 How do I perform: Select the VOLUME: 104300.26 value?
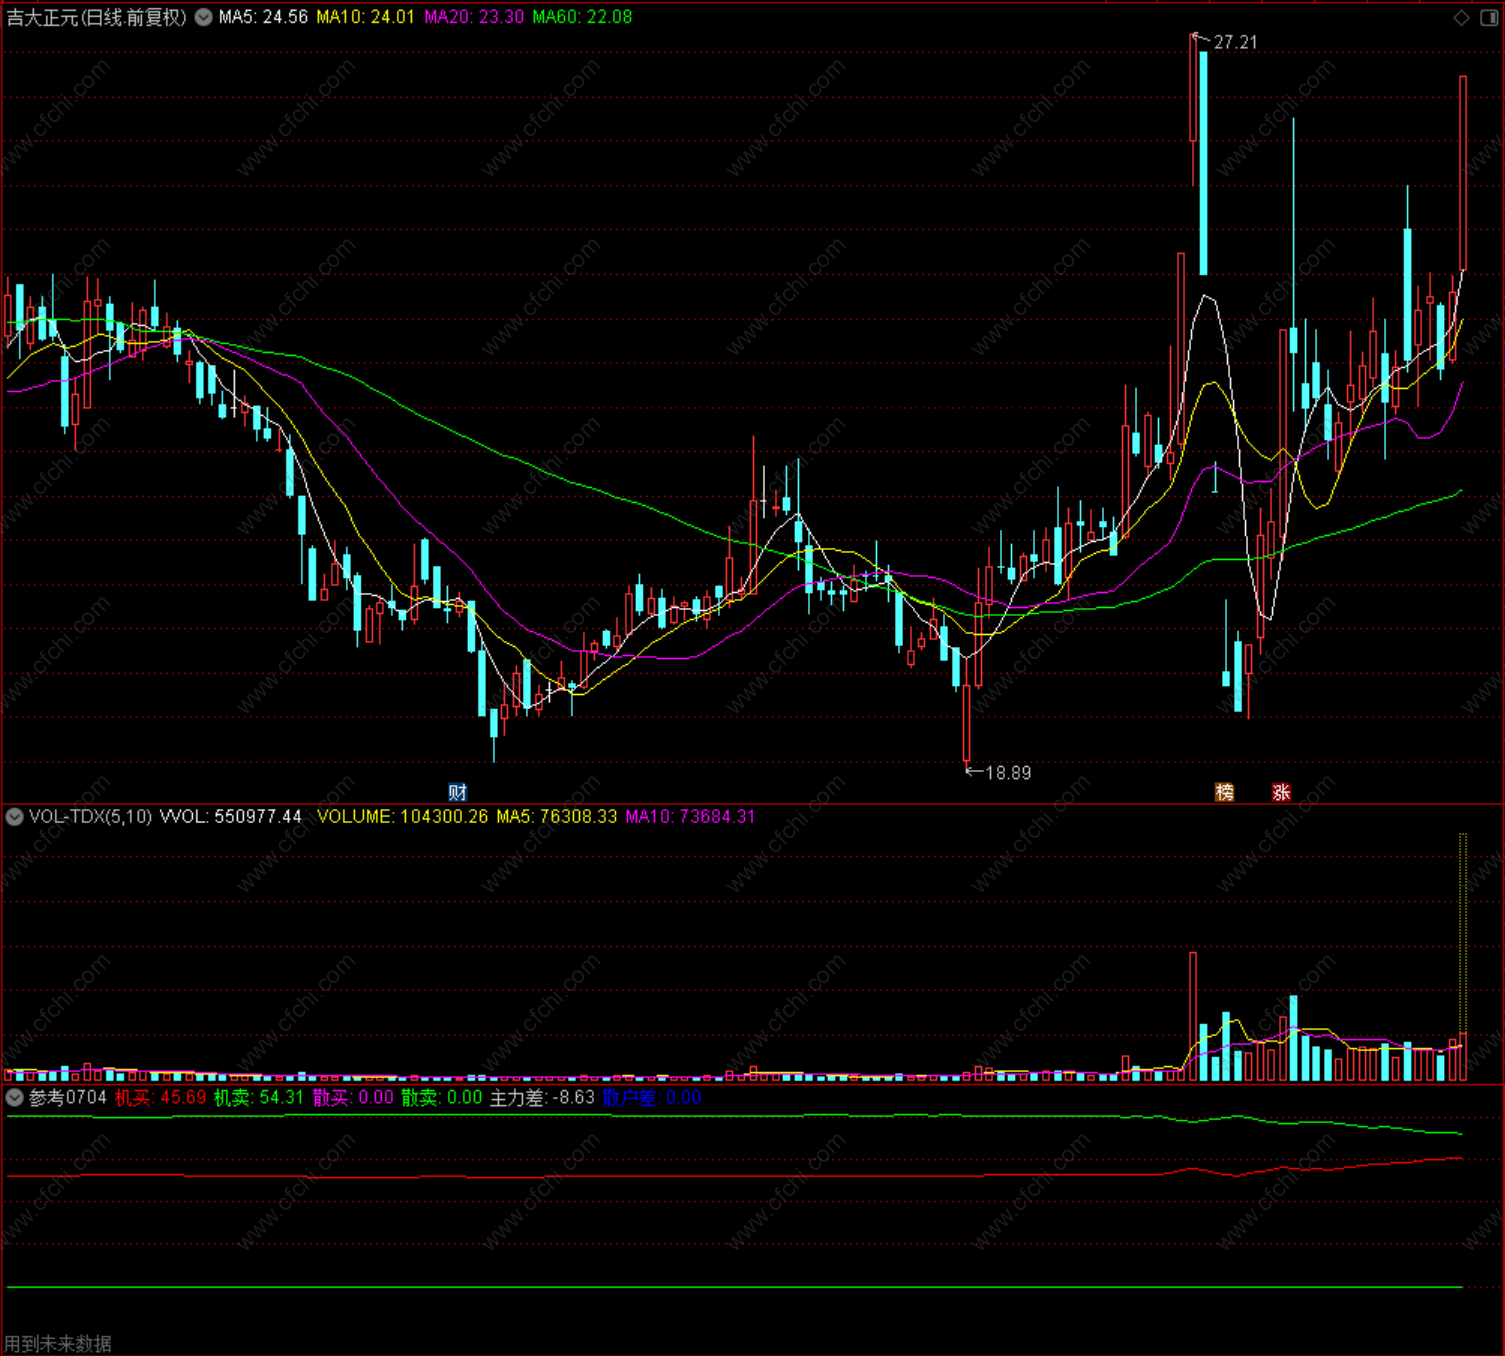tap(403, 817)
